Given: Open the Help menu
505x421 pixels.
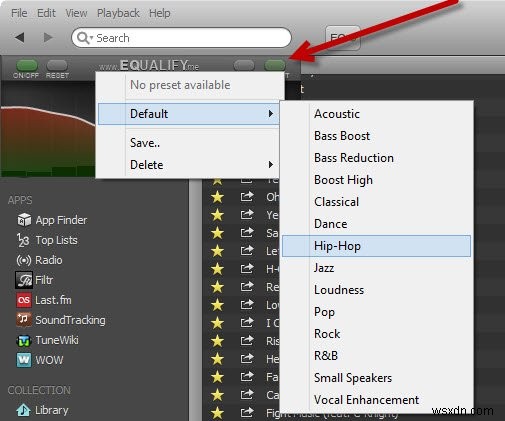Looking at the screenshot, I should (x=160, y=13).
